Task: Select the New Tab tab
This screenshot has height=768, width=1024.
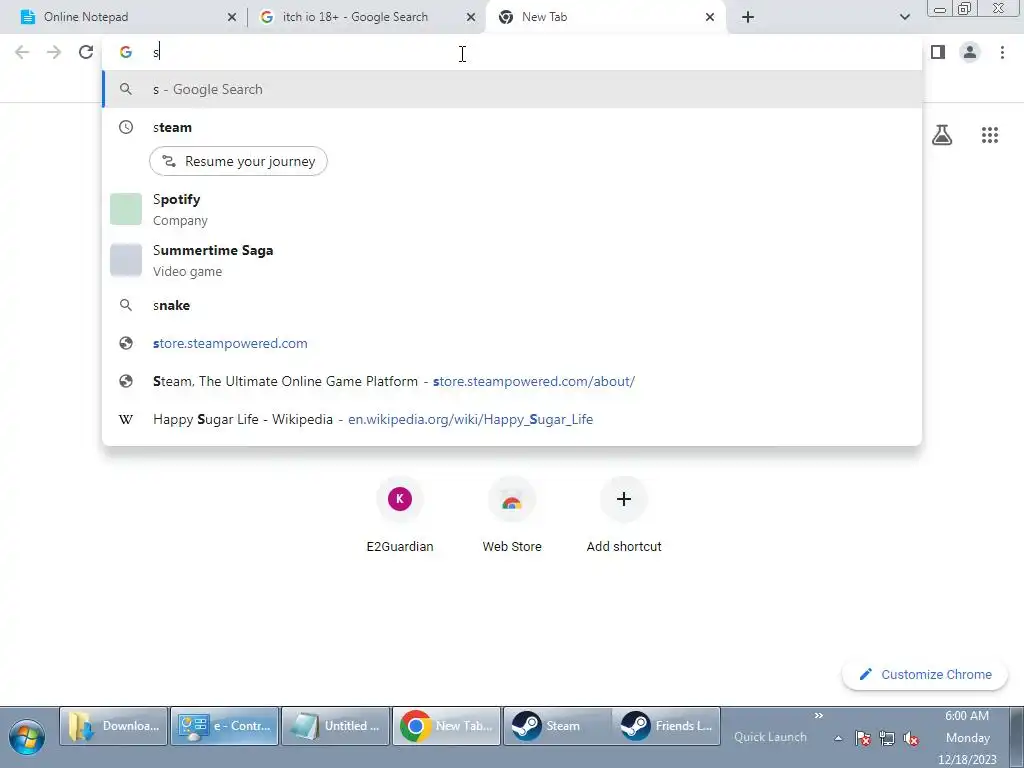Action: [604, 17]
